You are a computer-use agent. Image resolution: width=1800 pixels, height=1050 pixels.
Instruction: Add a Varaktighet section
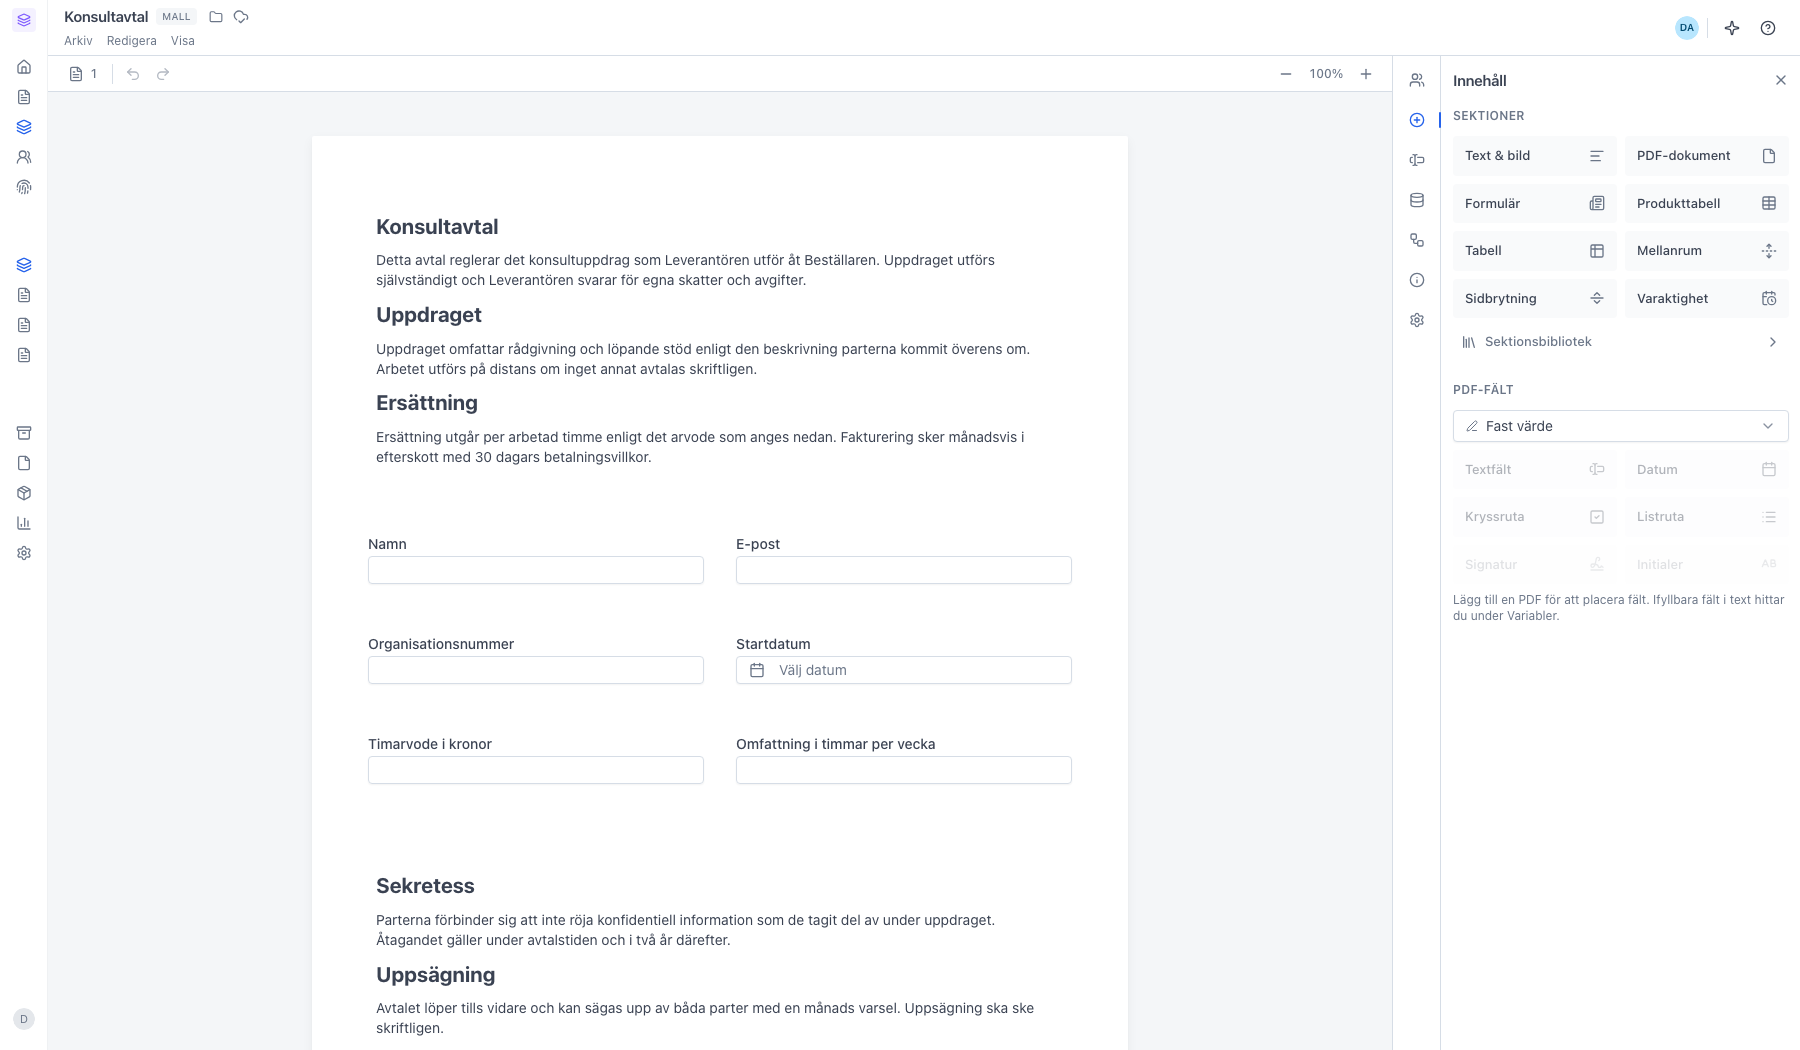point(1706,299)
